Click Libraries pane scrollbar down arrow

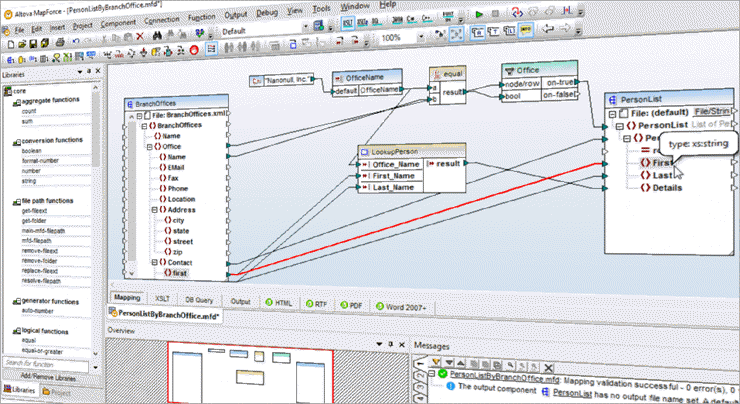click(96, 353)
